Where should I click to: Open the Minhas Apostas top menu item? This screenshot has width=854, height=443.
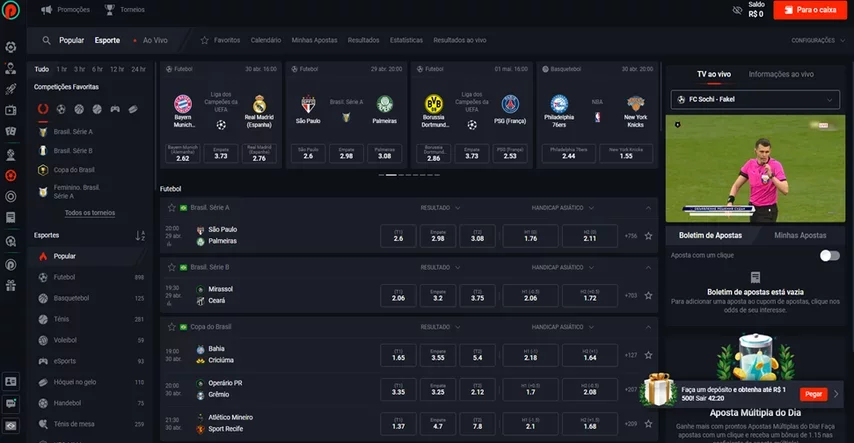pyautogui.click(x=314, y=40)
